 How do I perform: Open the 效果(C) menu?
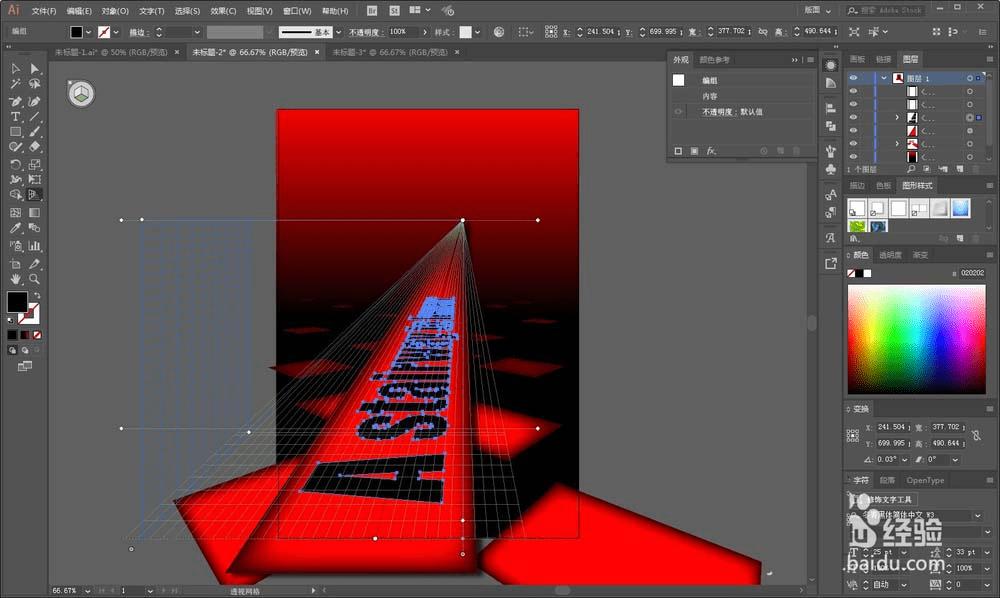[223, 11]
